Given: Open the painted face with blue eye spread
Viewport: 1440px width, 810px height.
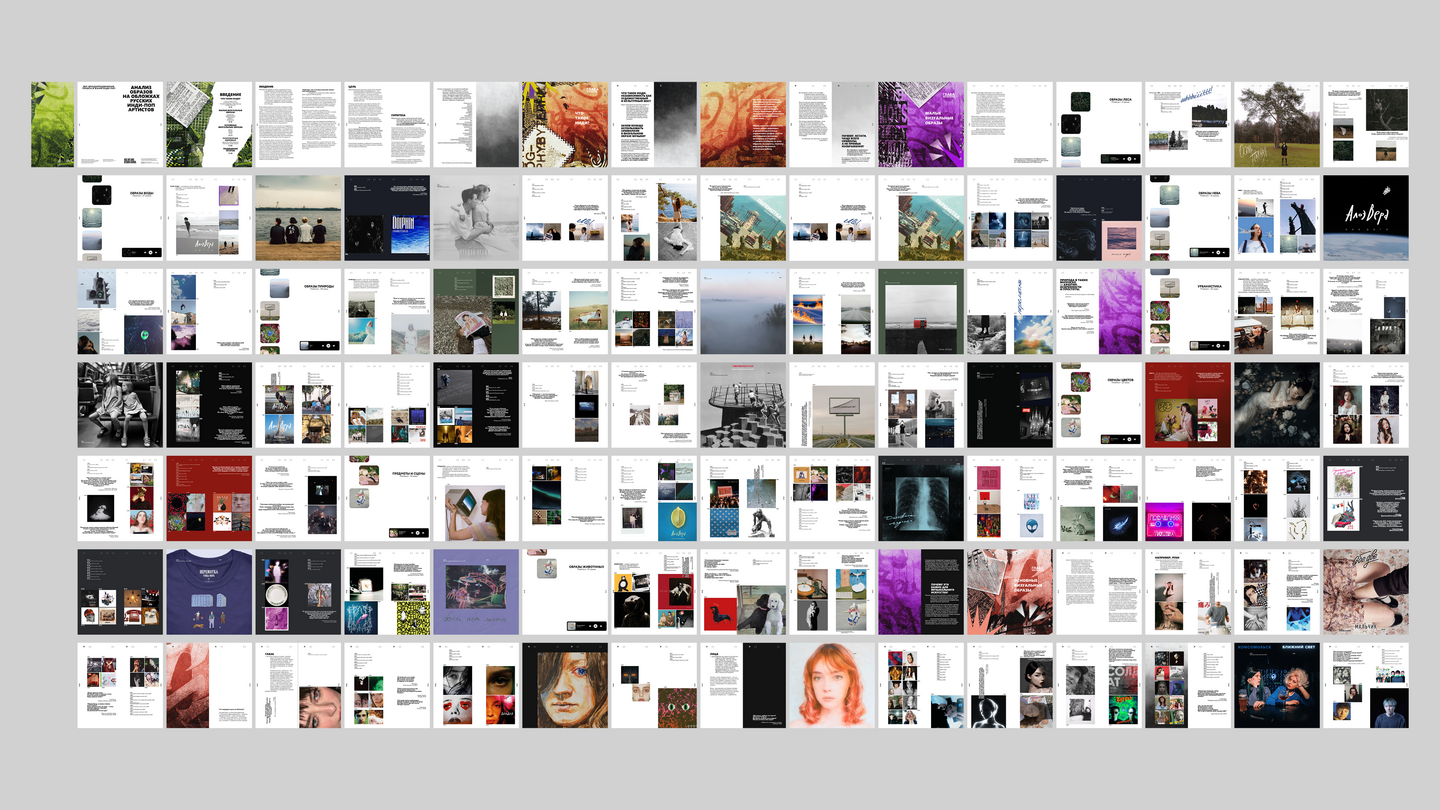Looking at the screenshot, I should click(x=565, y=685).
